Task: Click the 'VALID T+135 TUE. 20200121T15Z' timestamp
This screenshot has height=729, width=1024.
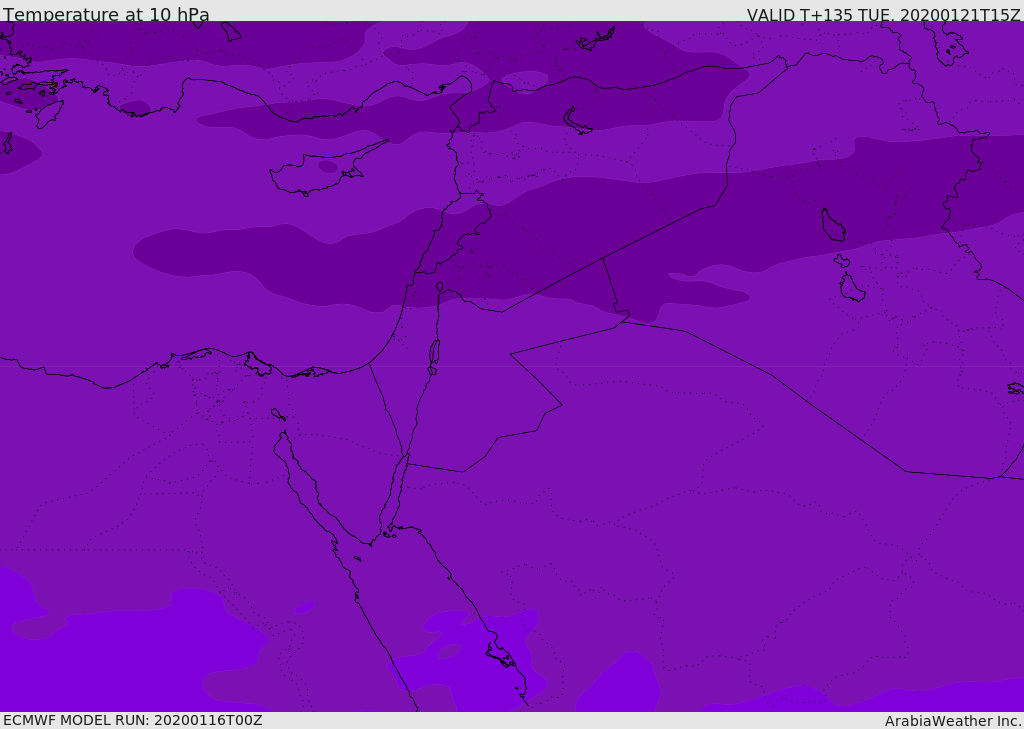Action: [884, 14]
